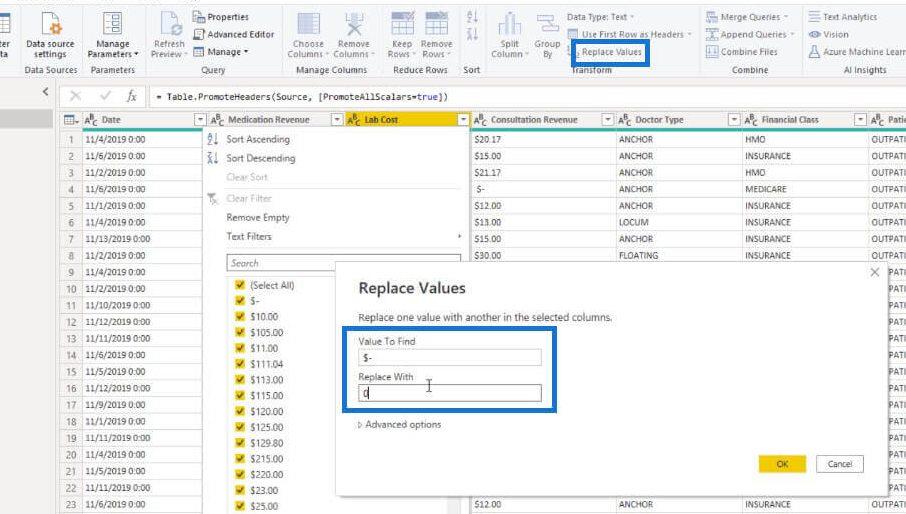This screenshot has height=514, width=906.
Task: Click the Refresh Preview icon
Action: pyautogui.click(x=169, y=24)
